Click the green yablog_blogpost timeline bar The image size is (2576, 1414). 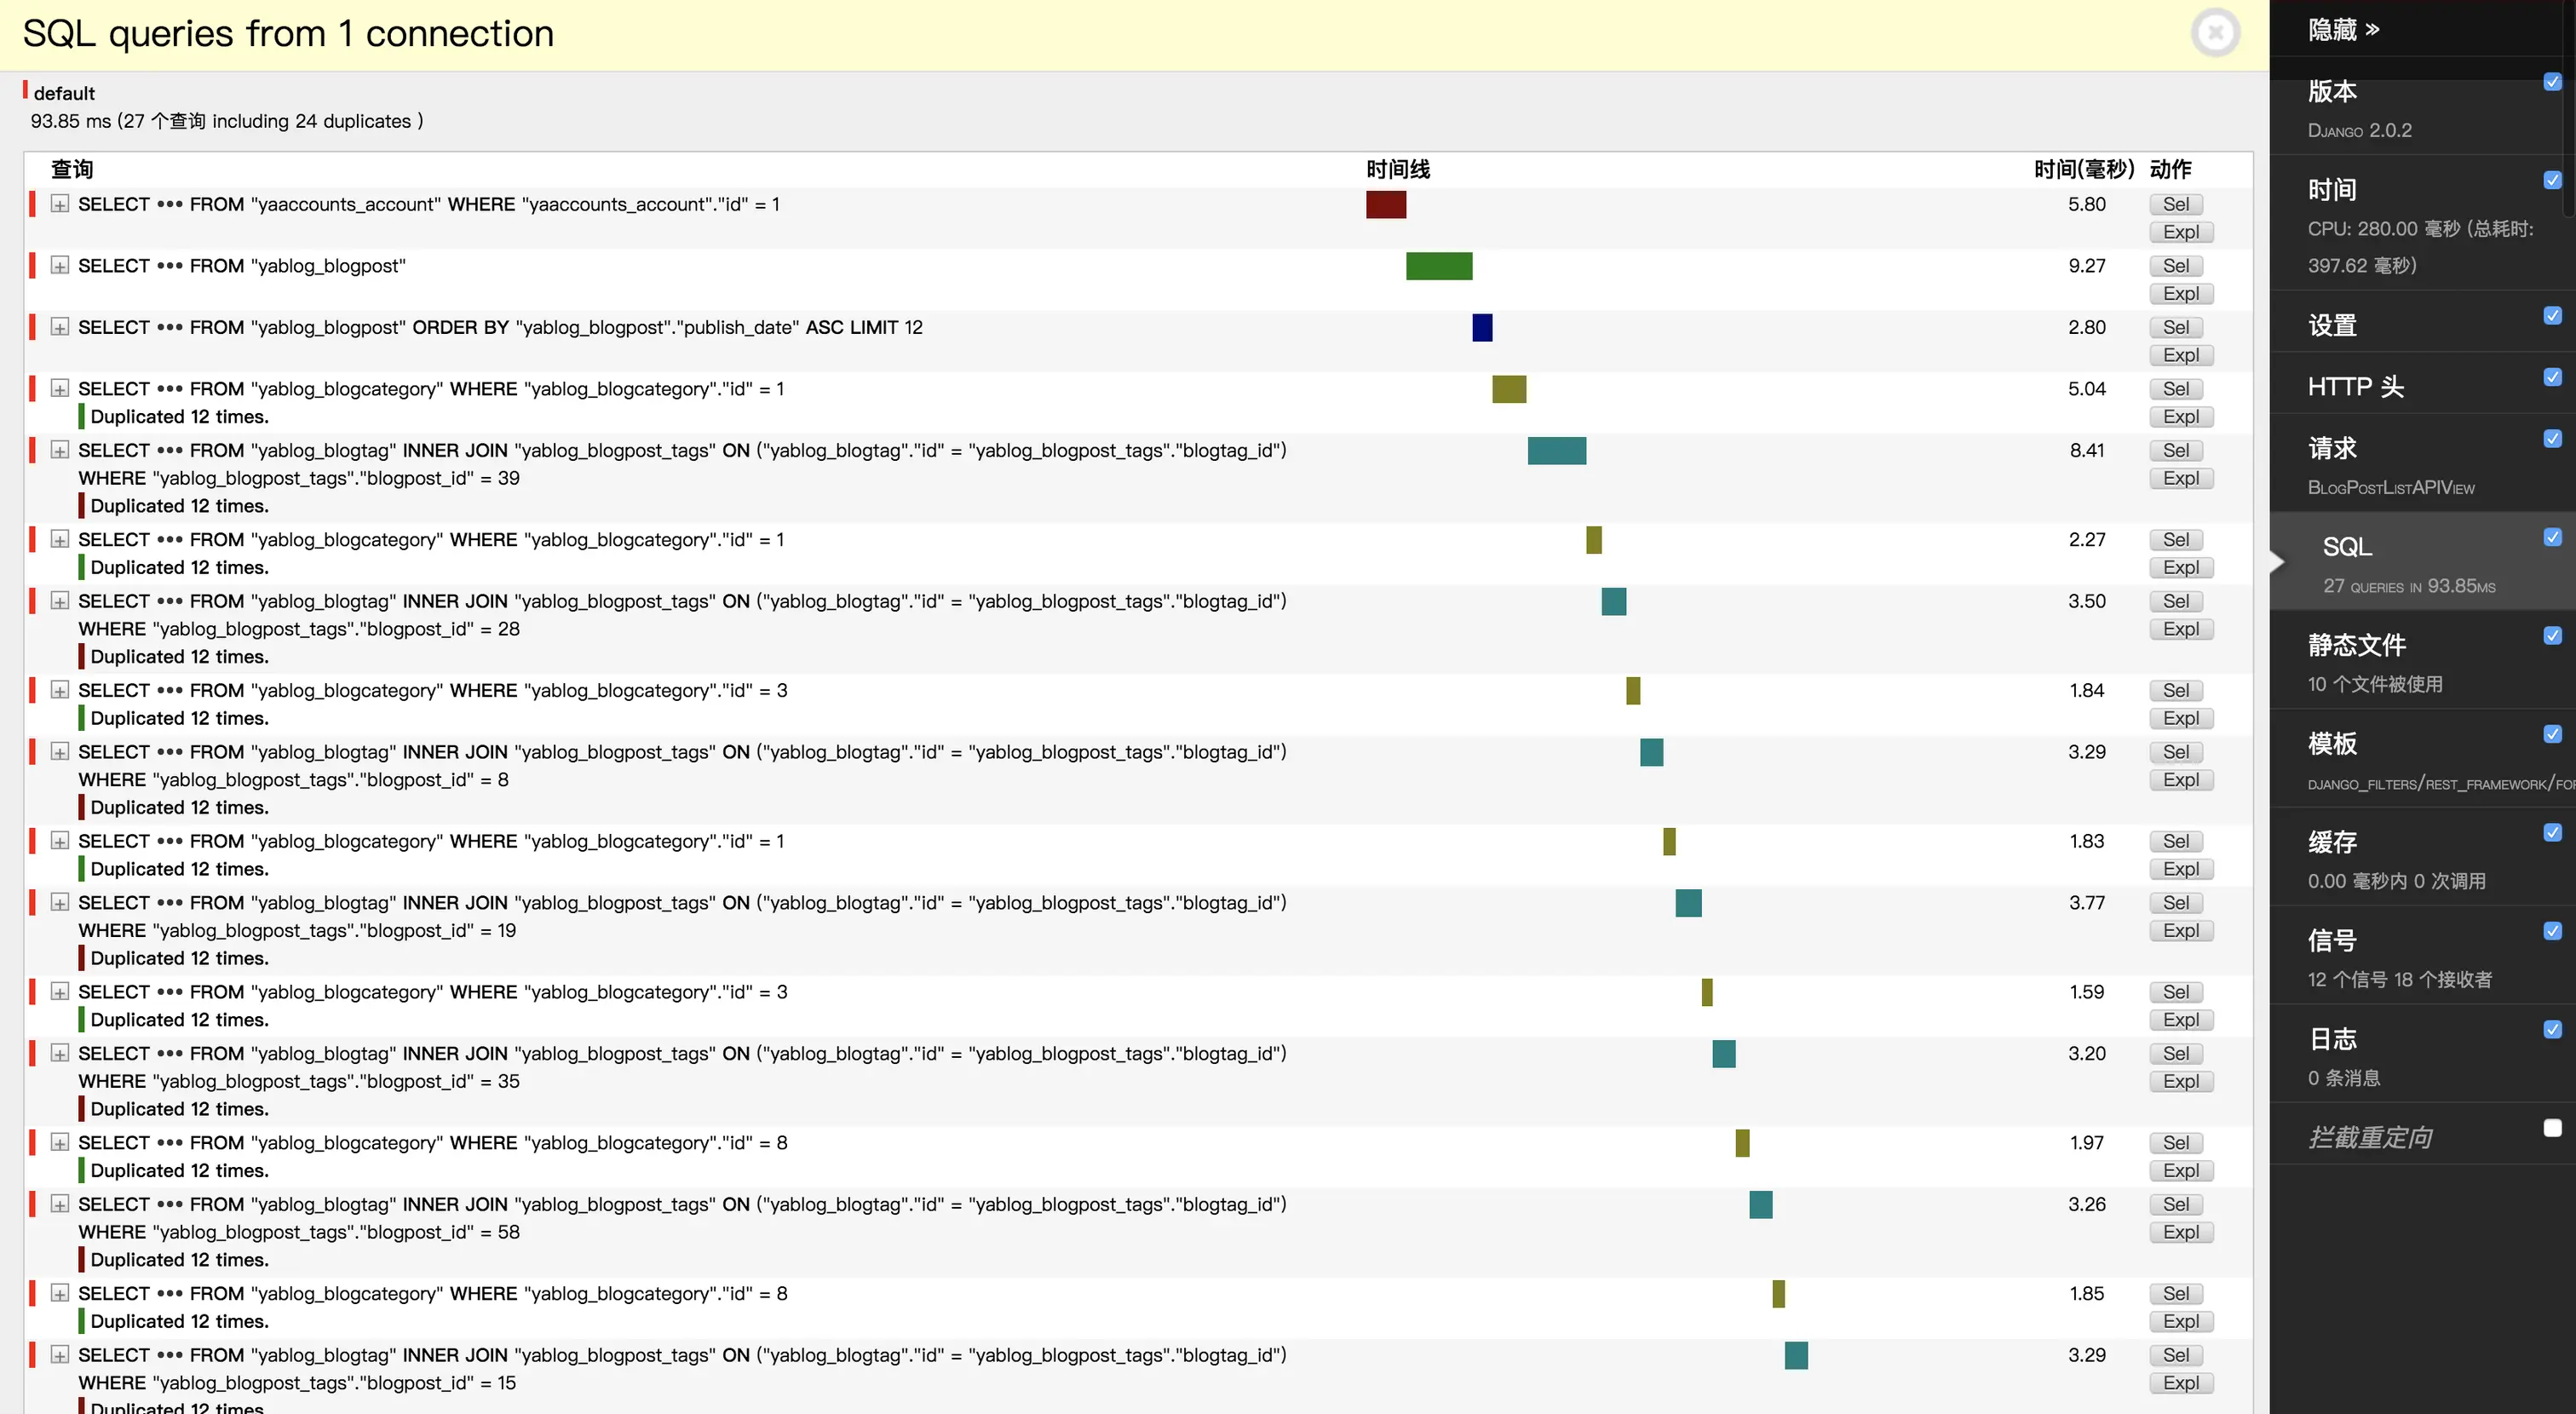[1438, 266]
